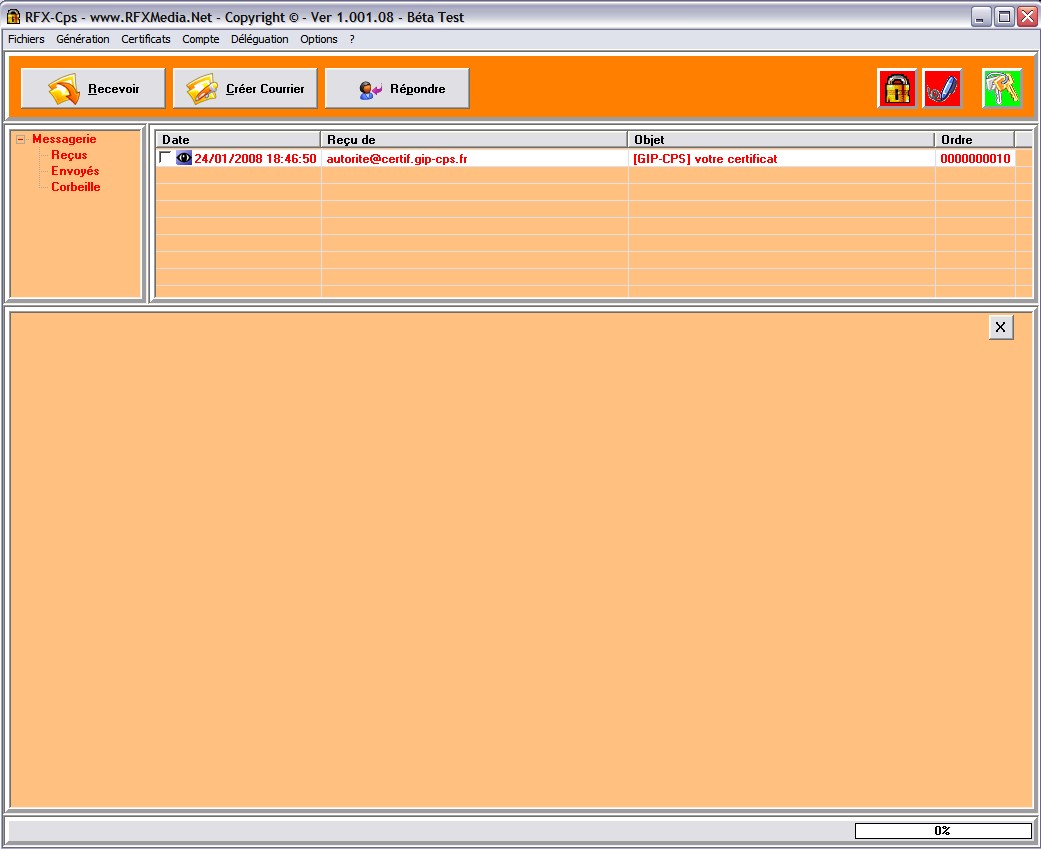Select the Envoyés folder
The image size is (1041, 849).
pyautogui.click(x=75, y=171)
